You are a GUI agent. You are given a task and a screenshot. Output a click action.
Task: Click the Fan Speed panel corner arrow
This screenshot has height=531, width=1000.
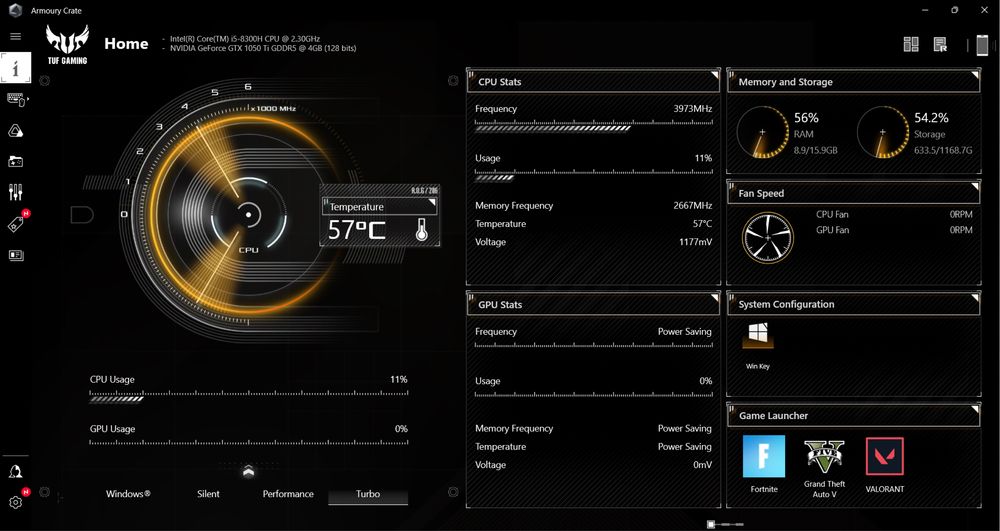975,187
